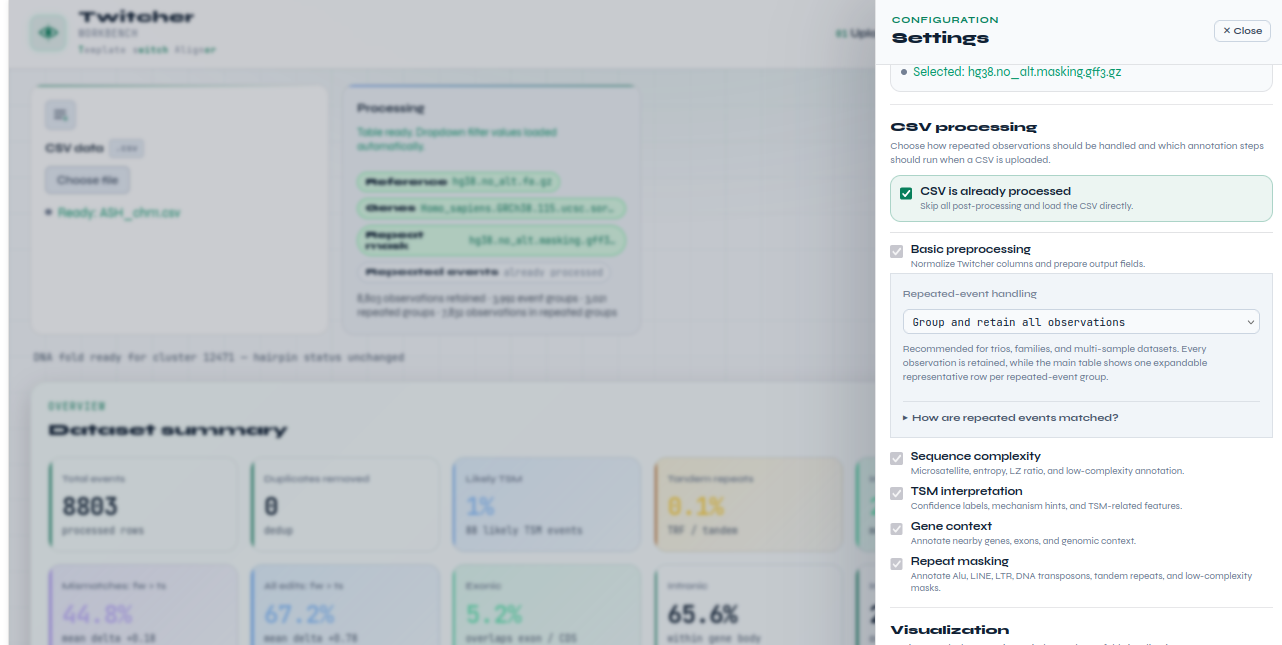Toggle the TSM interpretation checkbox
The width and height of the screenshot is (1282, 645).
tap(897, 493)
